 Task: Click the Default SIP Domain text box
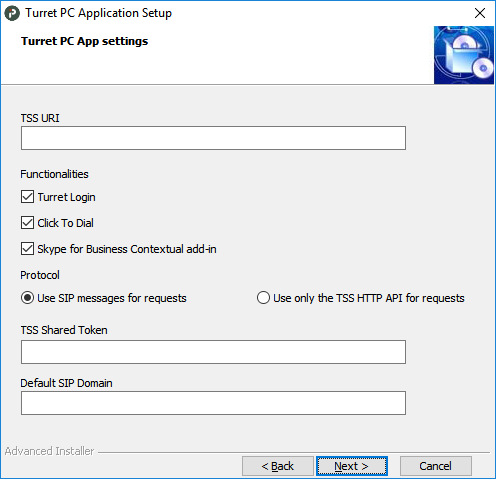(213, 403)
